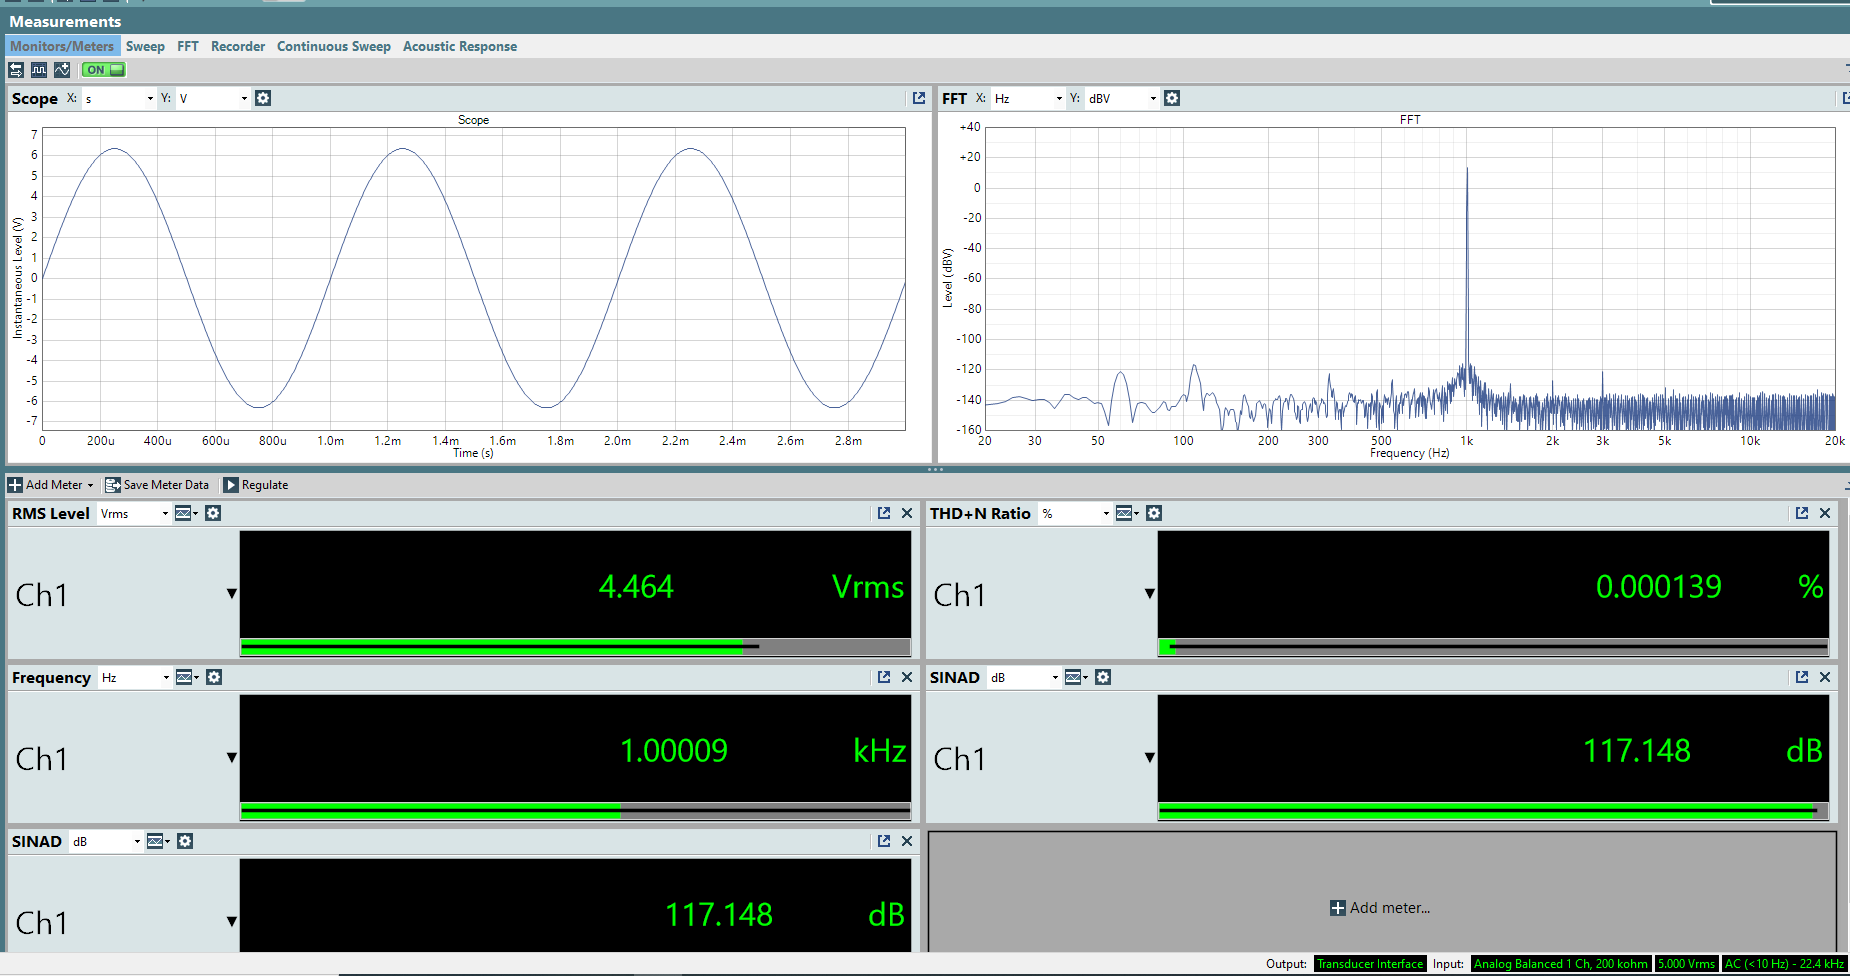This screenshot has height=976, width=1850.
Task: Expand Ch1 arrow on bottom-left SINAD meter
Action: pyautogui.click(x=232, y=922)
